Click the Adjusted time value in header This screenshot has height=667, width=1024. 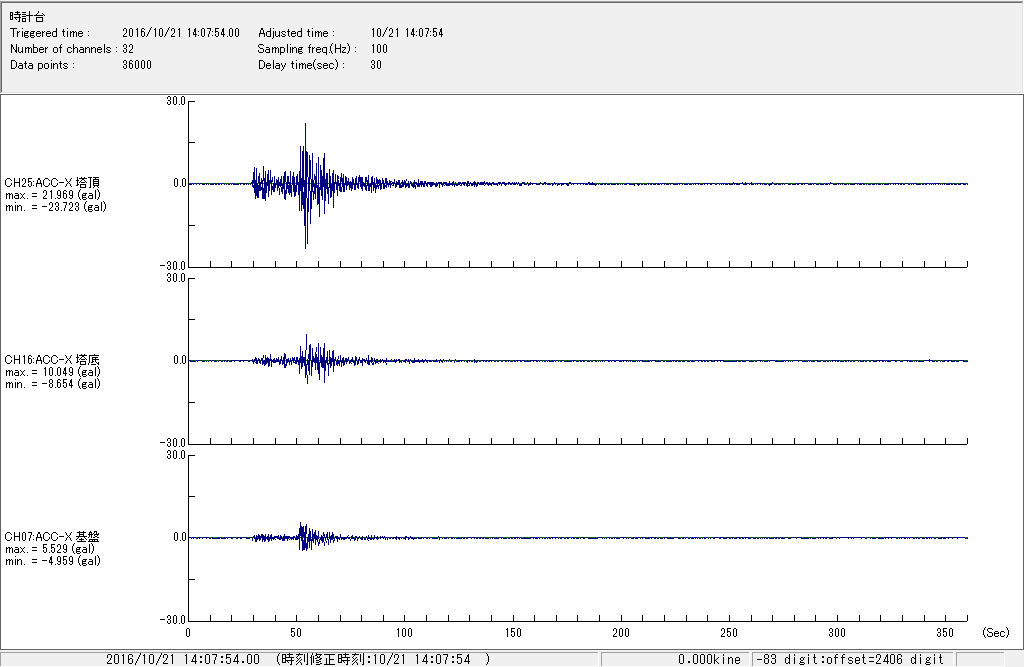point(406,33)
